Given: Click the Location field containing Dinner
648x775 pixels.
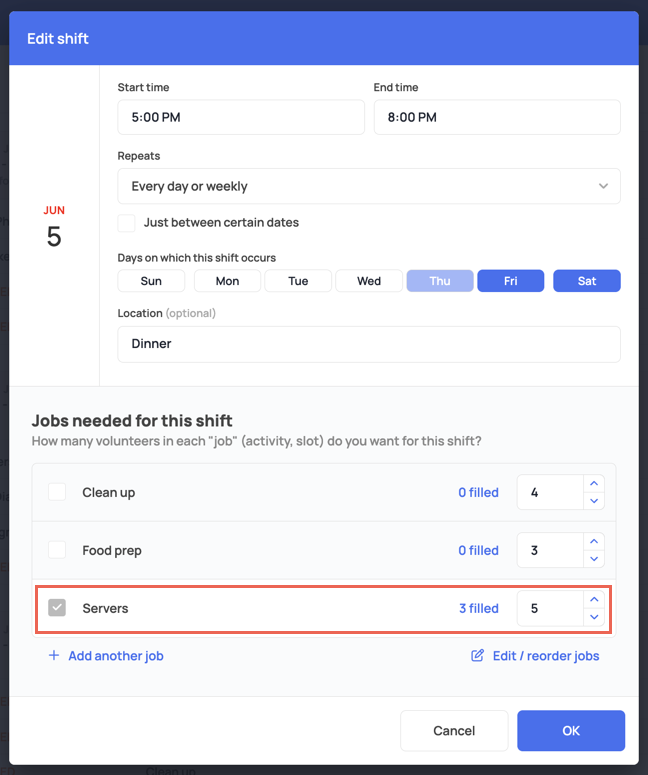Looking at the screenshot, I should tap(369, 344).
